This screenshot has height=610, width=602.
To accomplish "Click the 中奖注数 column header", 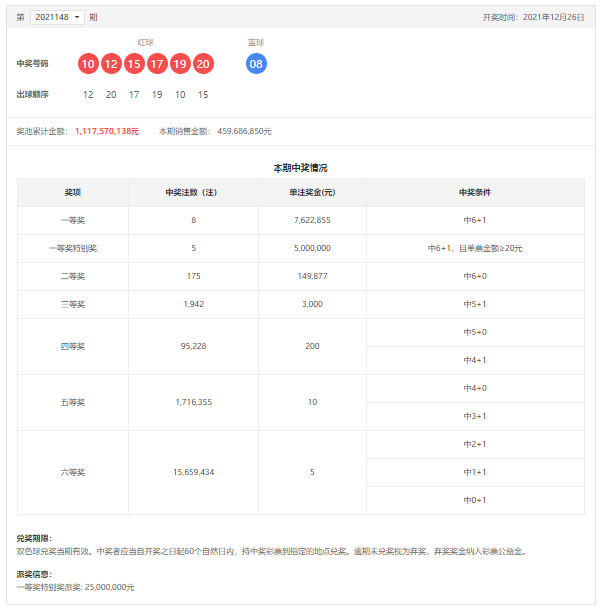I will click(193, 192).
